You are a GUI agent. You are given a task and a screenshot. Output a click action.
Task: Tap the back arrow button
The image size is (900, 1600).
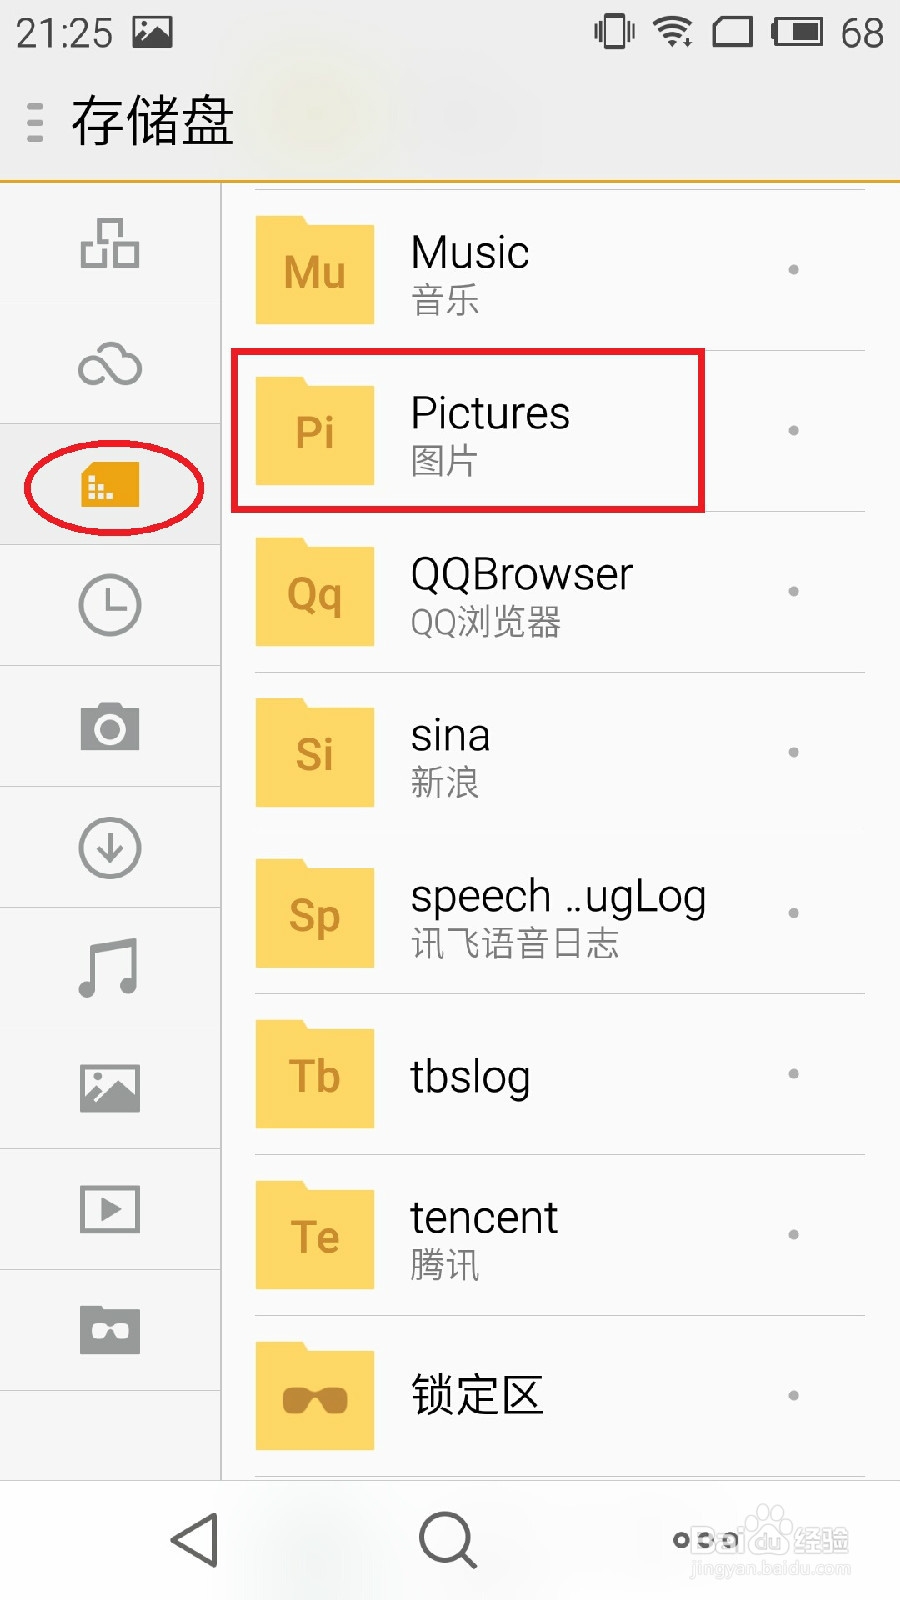click(195, 1540)
